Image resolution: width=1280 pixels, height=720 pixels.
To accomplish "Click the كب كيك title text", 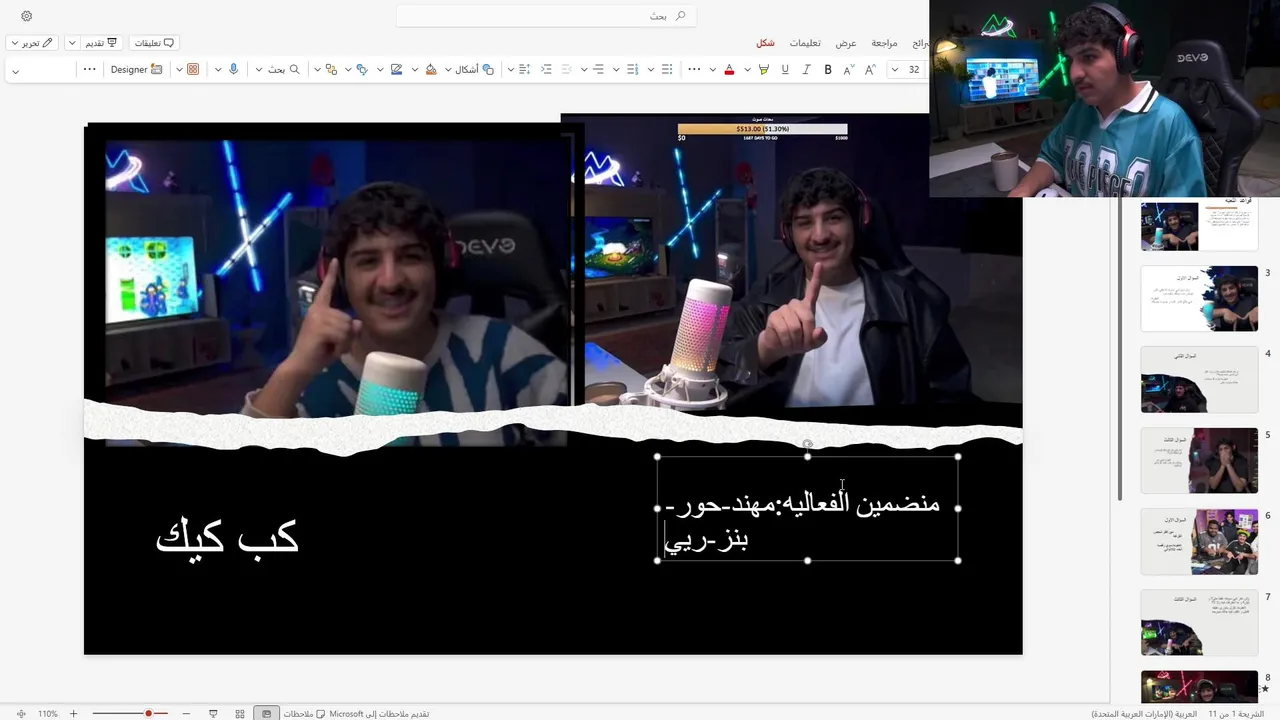I will pyautogui.click(x=227, y=537).
